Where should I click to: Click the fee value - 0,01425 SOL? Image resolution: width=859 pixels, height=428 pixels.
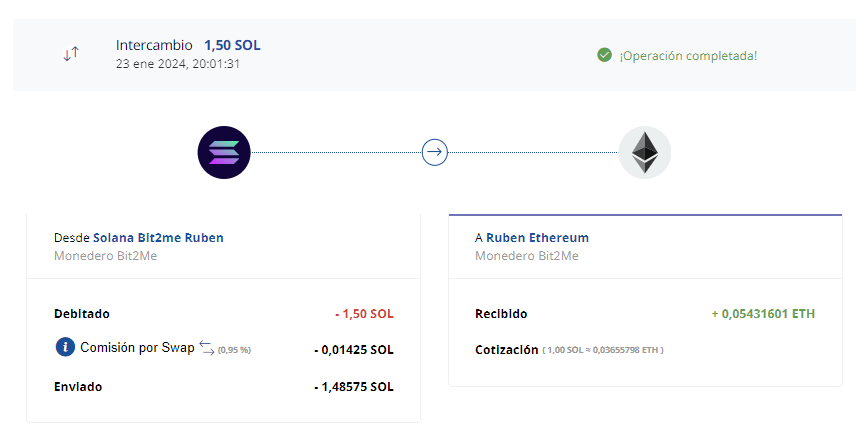[354, 350]
